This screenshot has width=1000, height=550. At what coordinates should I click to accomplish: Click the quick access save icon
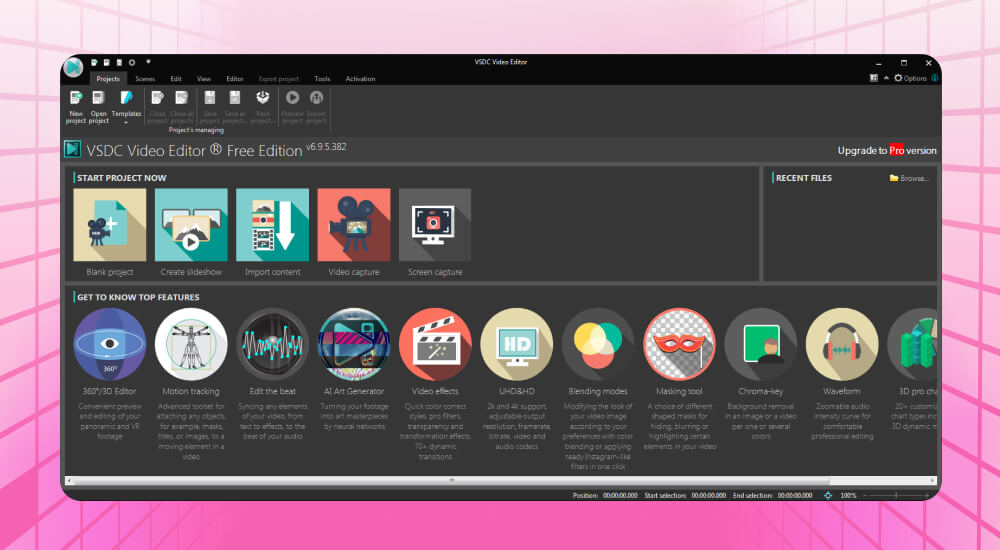[119, 63]
